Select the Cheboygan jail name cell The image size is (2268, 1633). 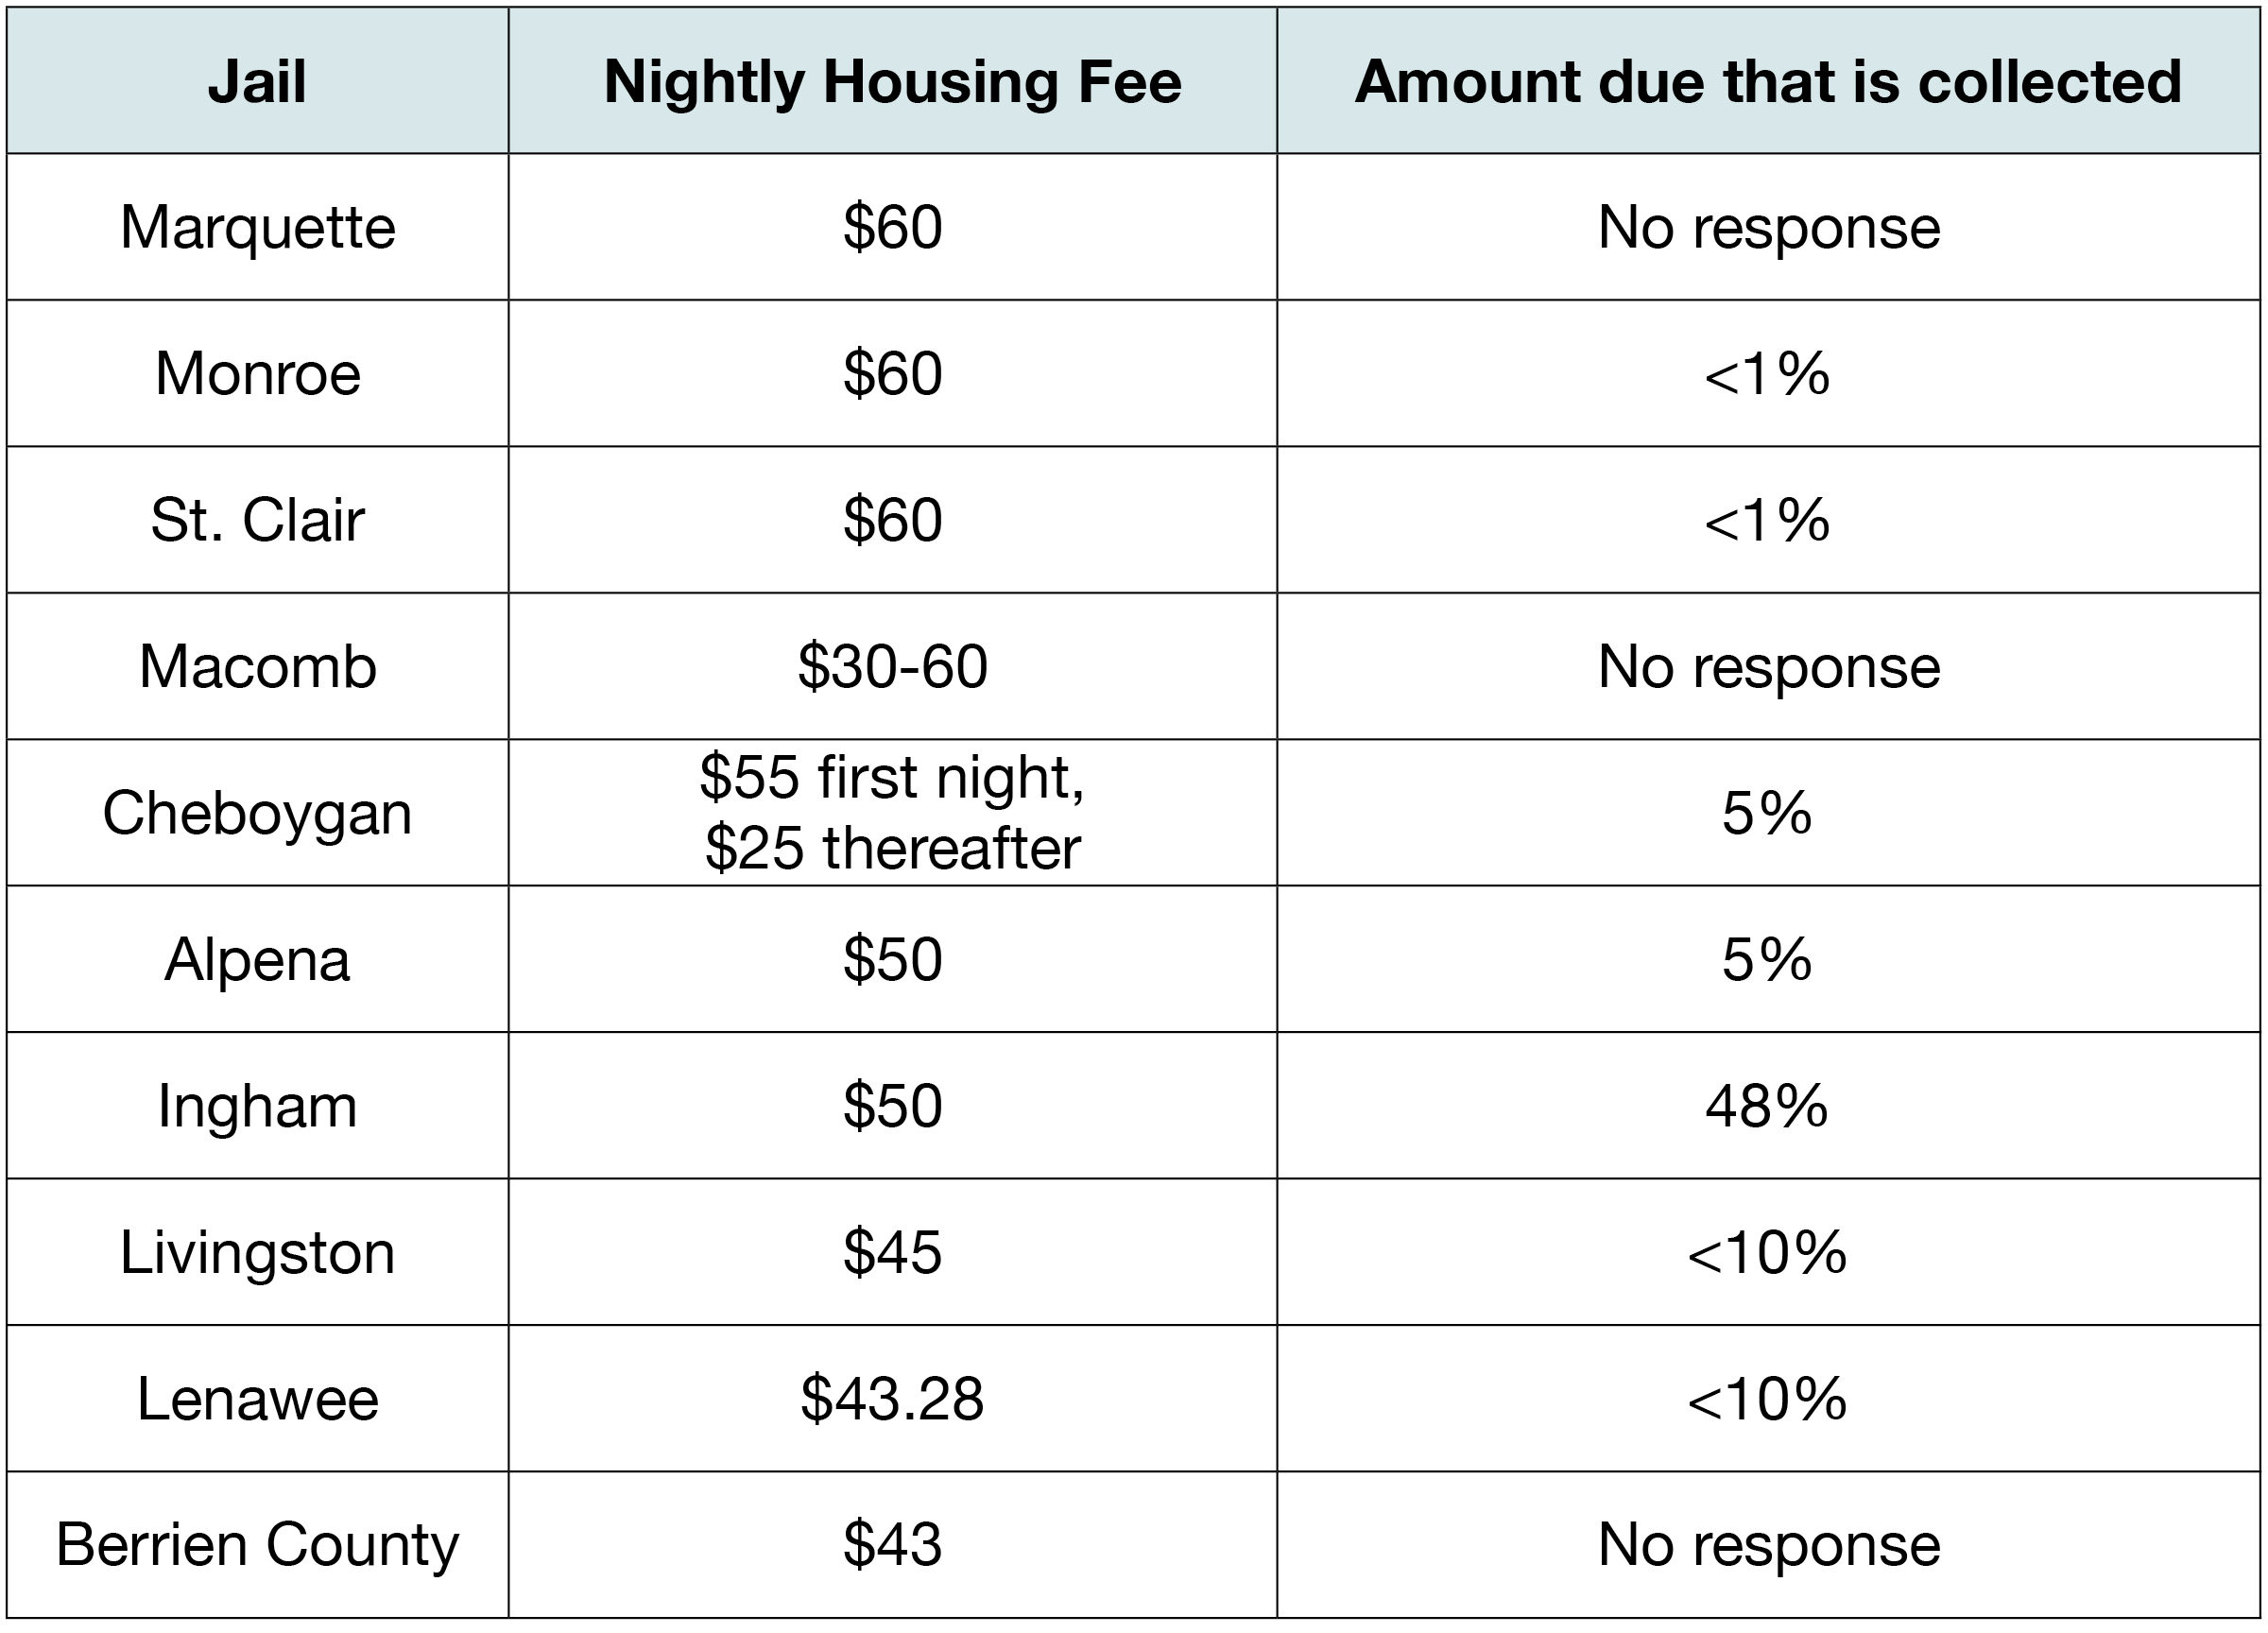tap(257, 812)
